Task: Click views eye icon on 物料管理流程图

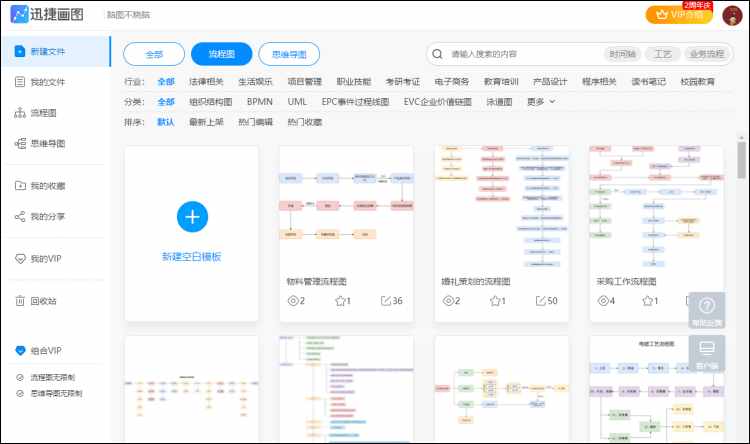Action: point(292,300)
